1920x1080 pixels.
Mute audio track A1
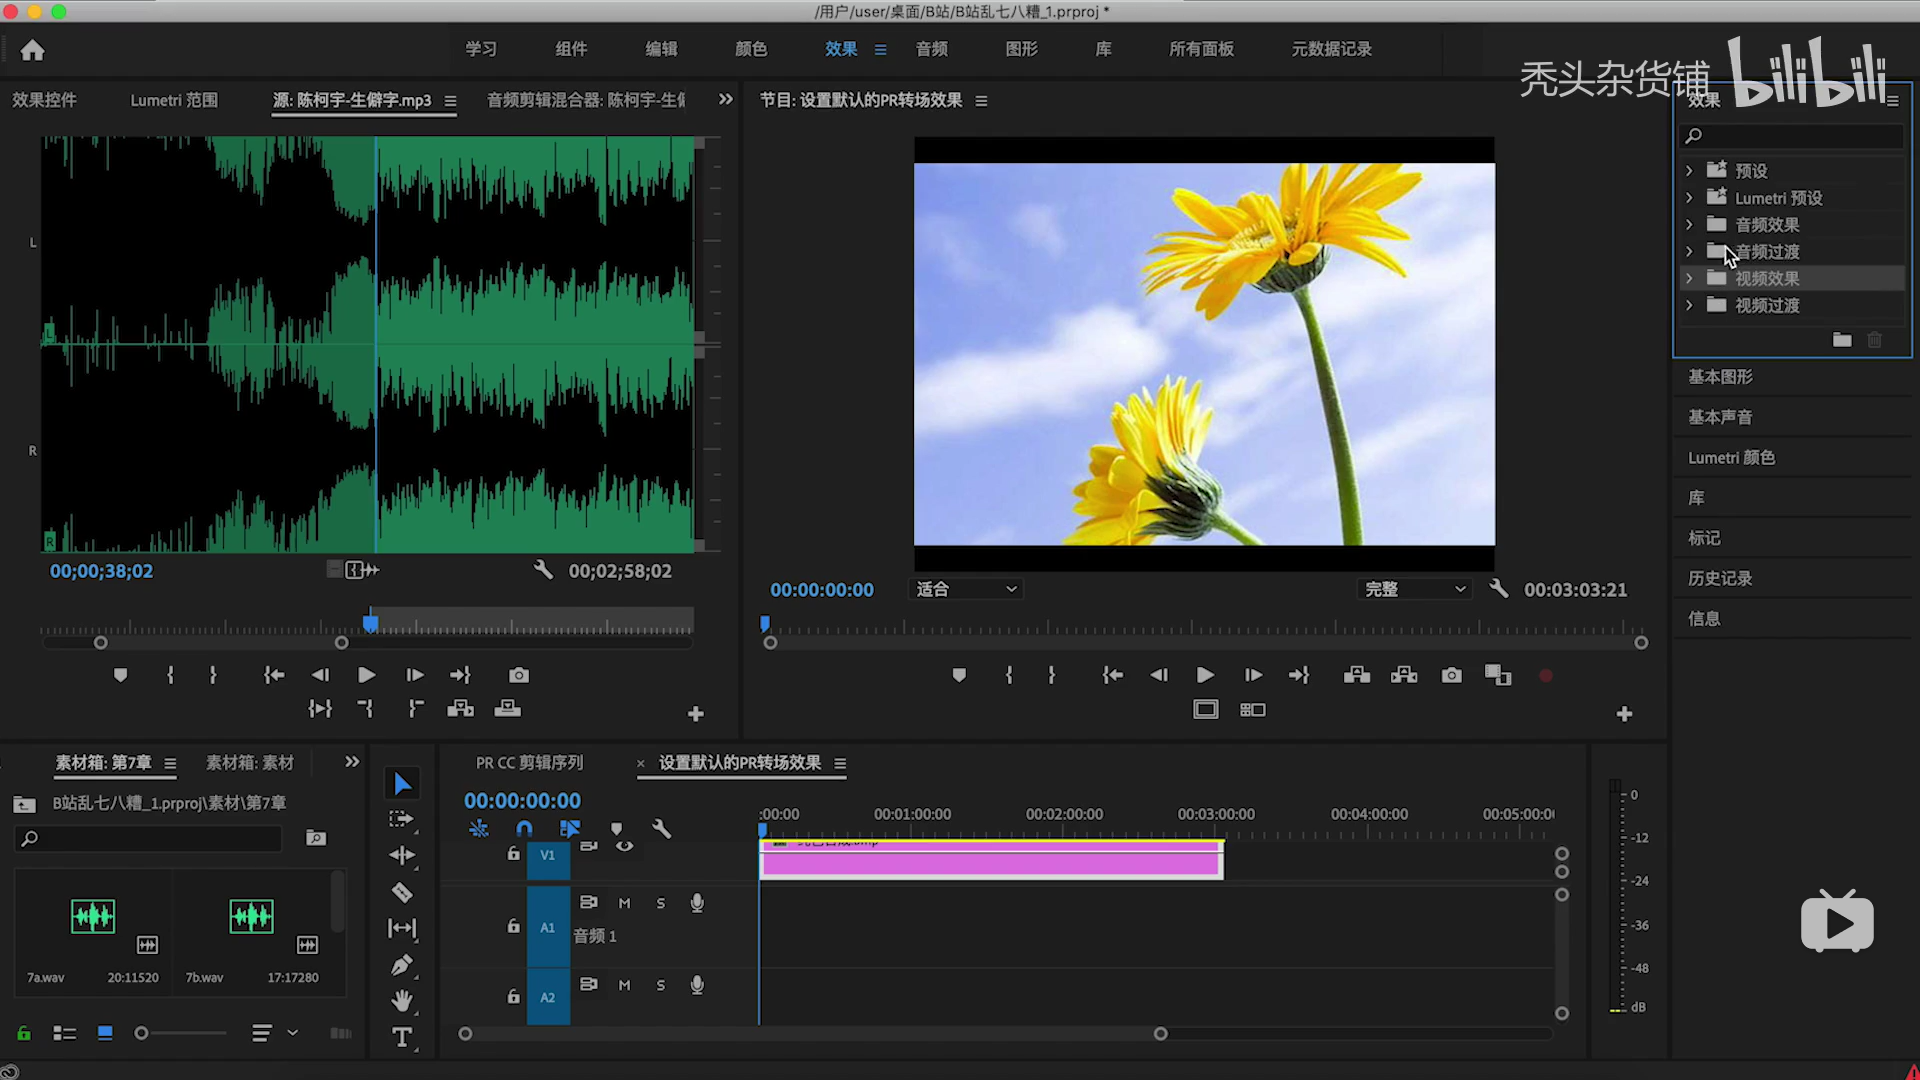click(x=624, y=903)
